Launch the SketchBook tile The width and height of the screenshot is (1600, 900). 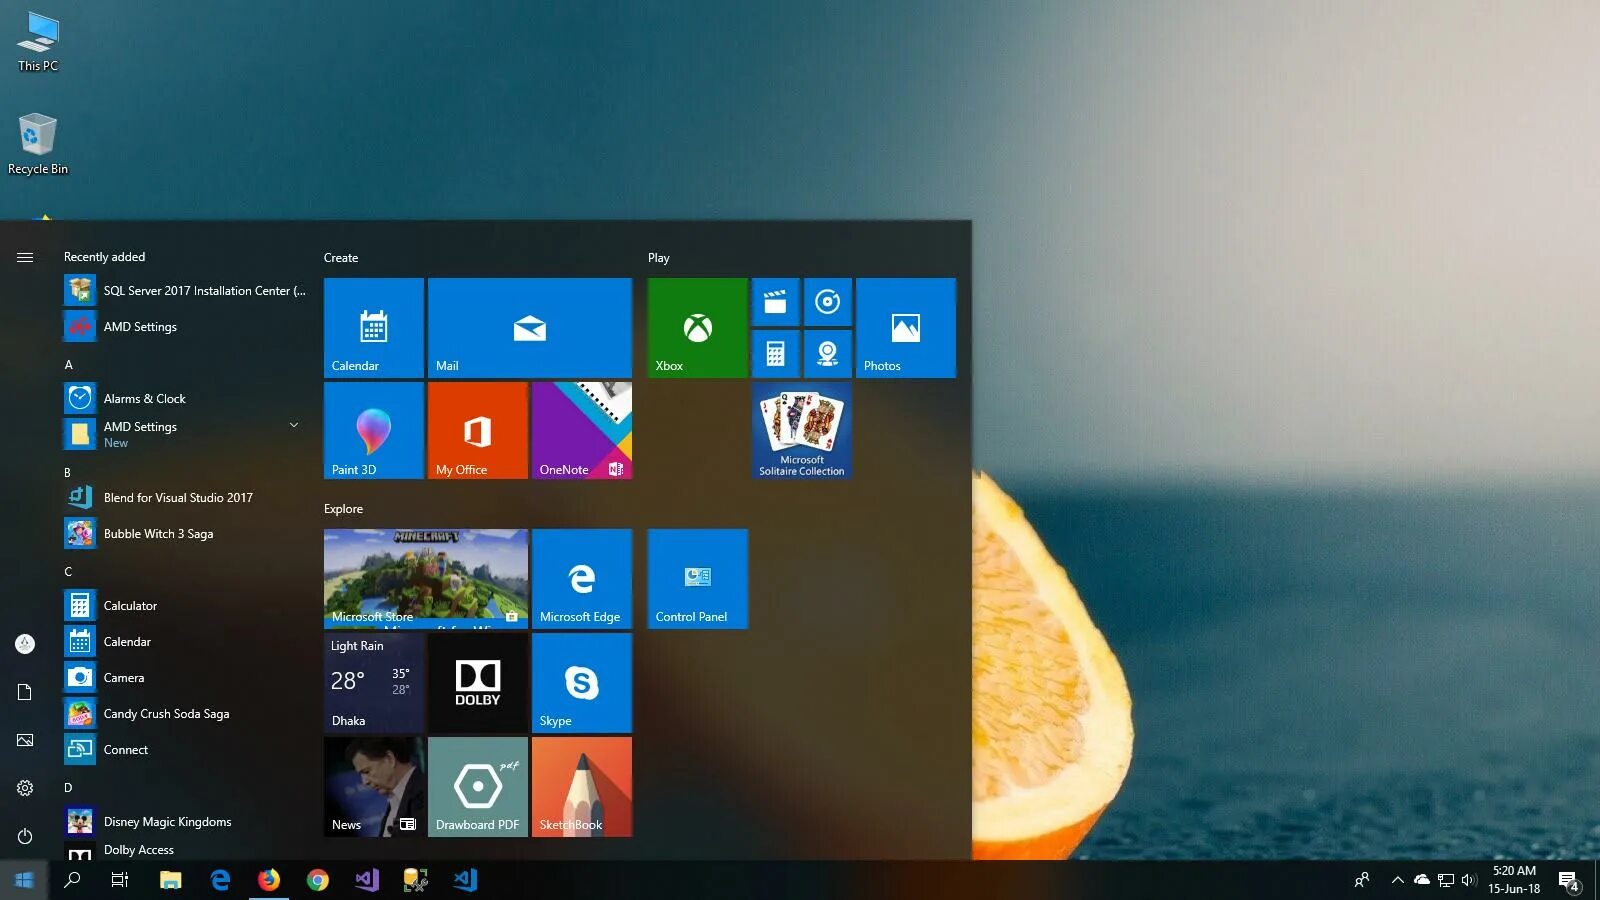pos(582,787)
